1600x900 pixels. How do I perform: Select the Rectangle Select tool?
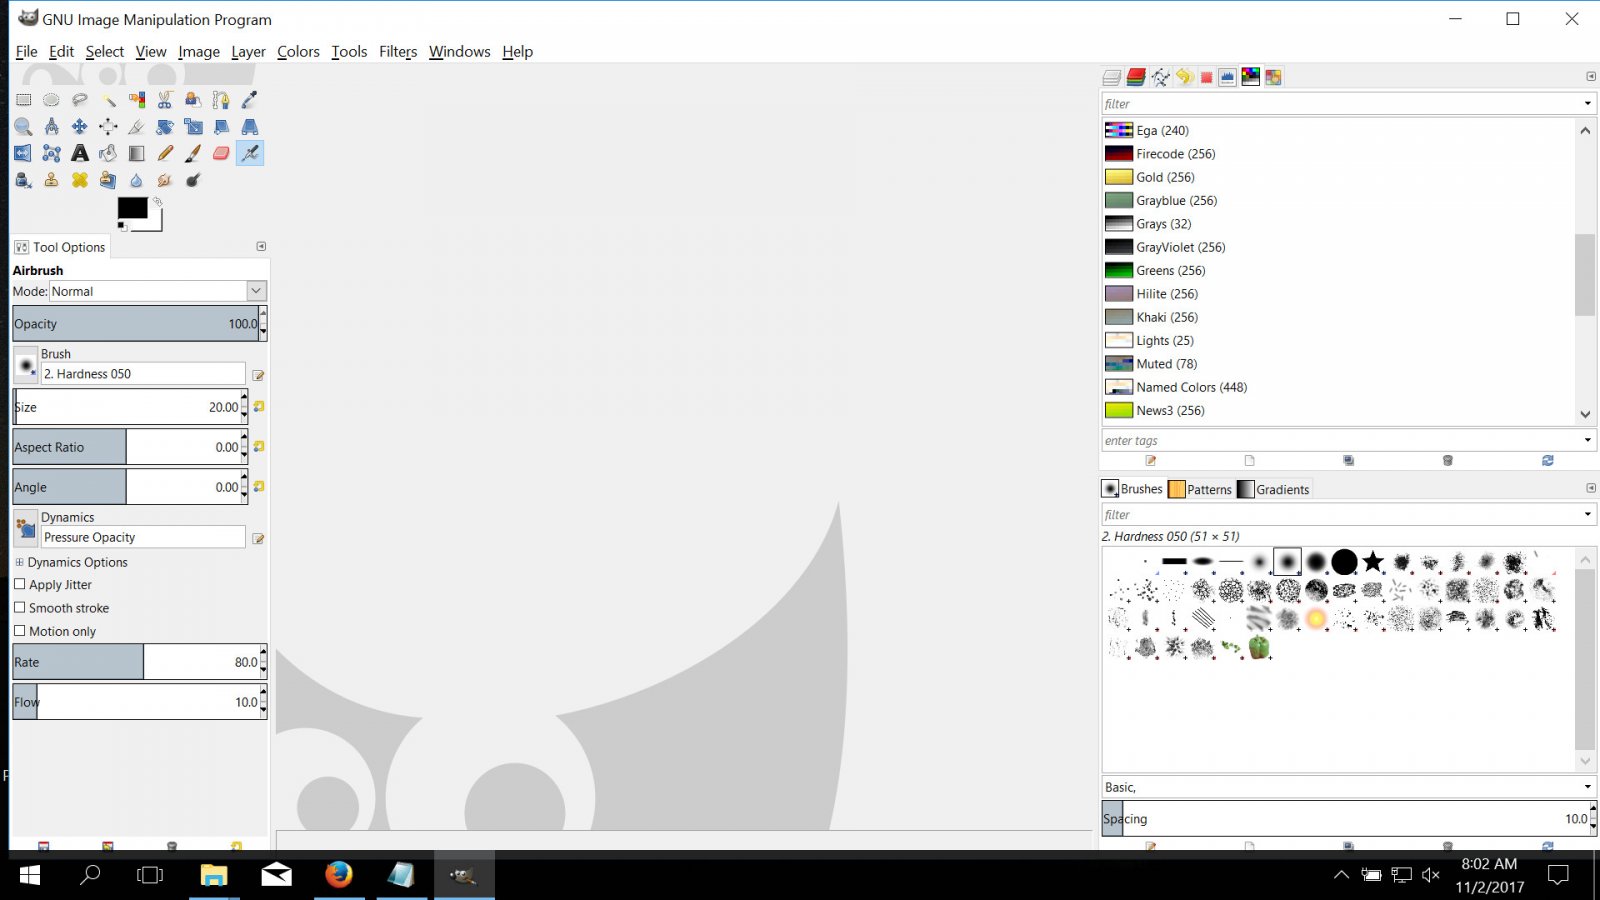coord(23,100)
